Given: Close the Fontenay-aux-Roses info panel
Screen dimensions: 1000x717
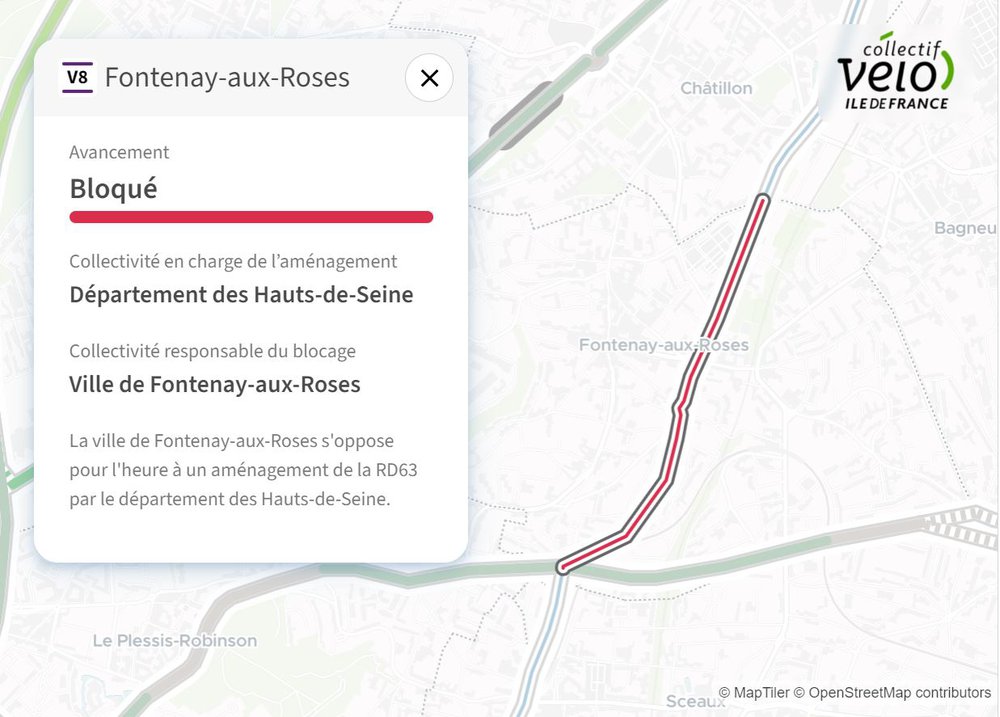Looking at the screenshot, I should tap(429, 78).
